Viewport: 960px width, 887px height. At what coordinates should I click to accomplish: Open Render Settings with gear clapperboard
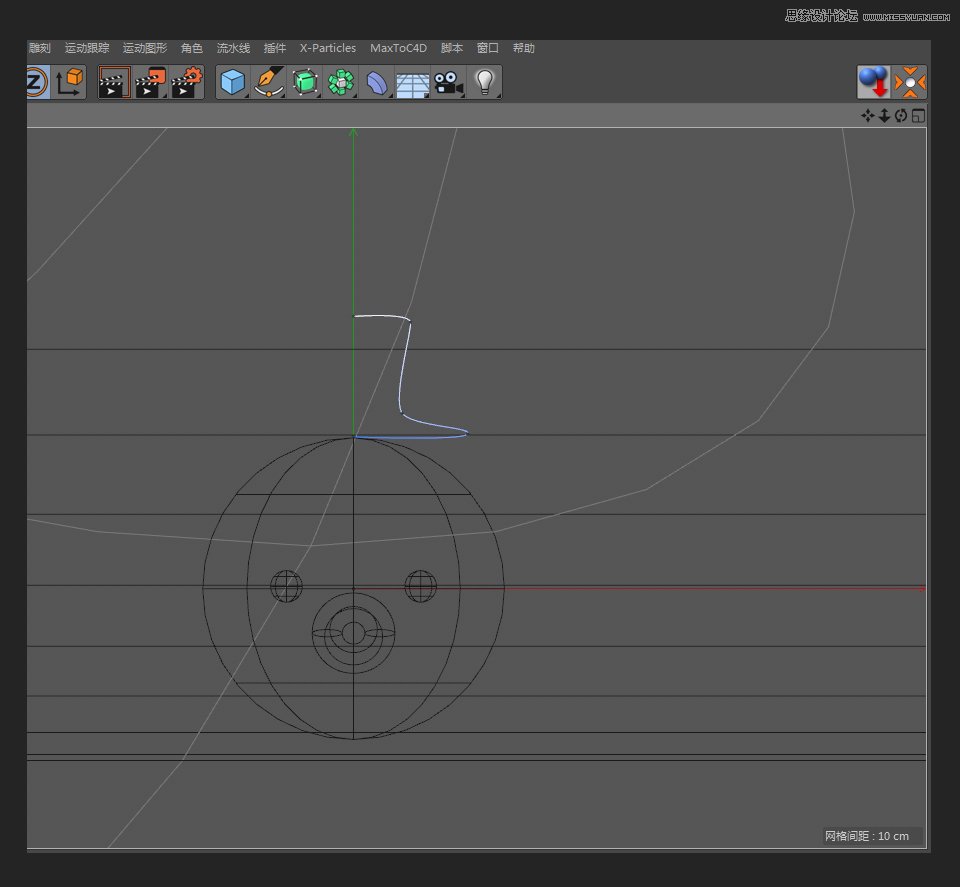186,82
